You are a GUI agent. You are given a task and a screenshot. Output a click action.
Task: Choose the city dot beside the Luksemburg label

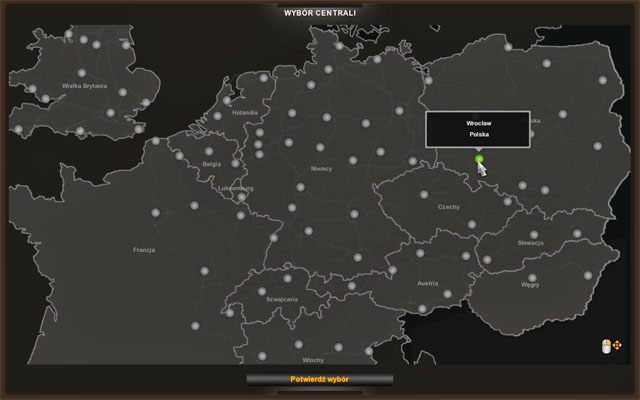242,197
